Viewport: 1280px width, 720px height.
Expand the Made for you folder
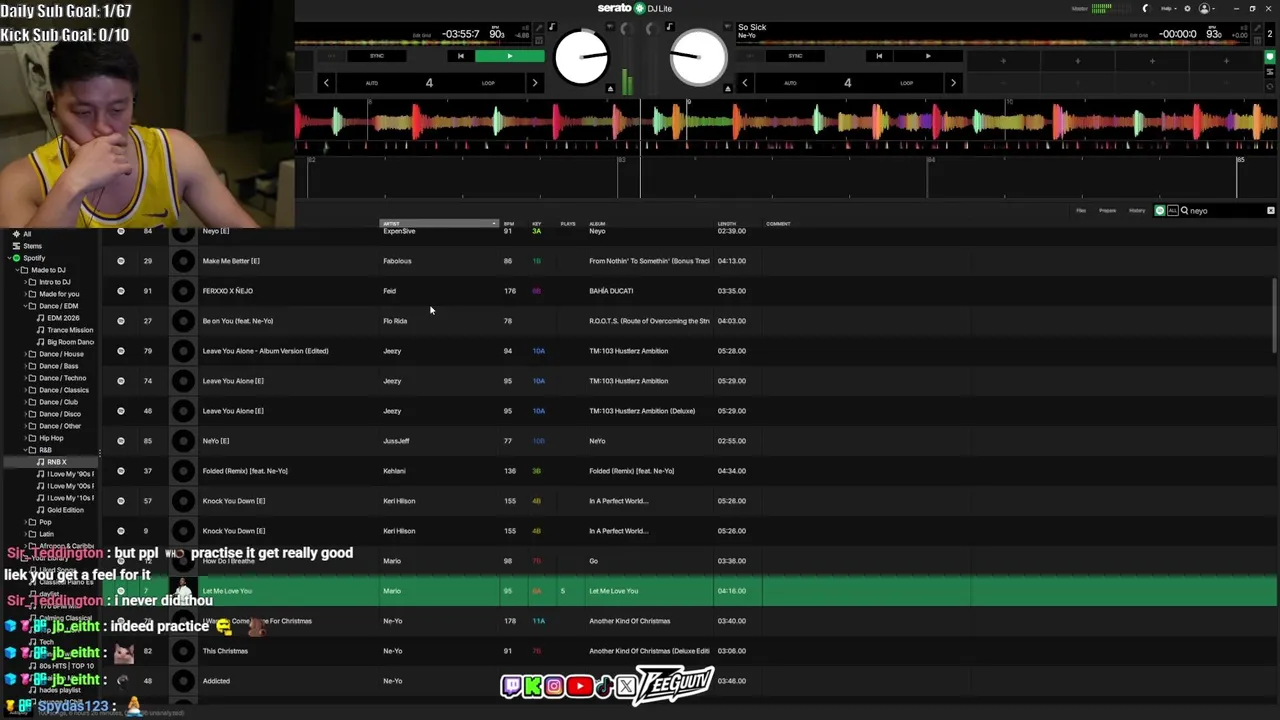24,294
